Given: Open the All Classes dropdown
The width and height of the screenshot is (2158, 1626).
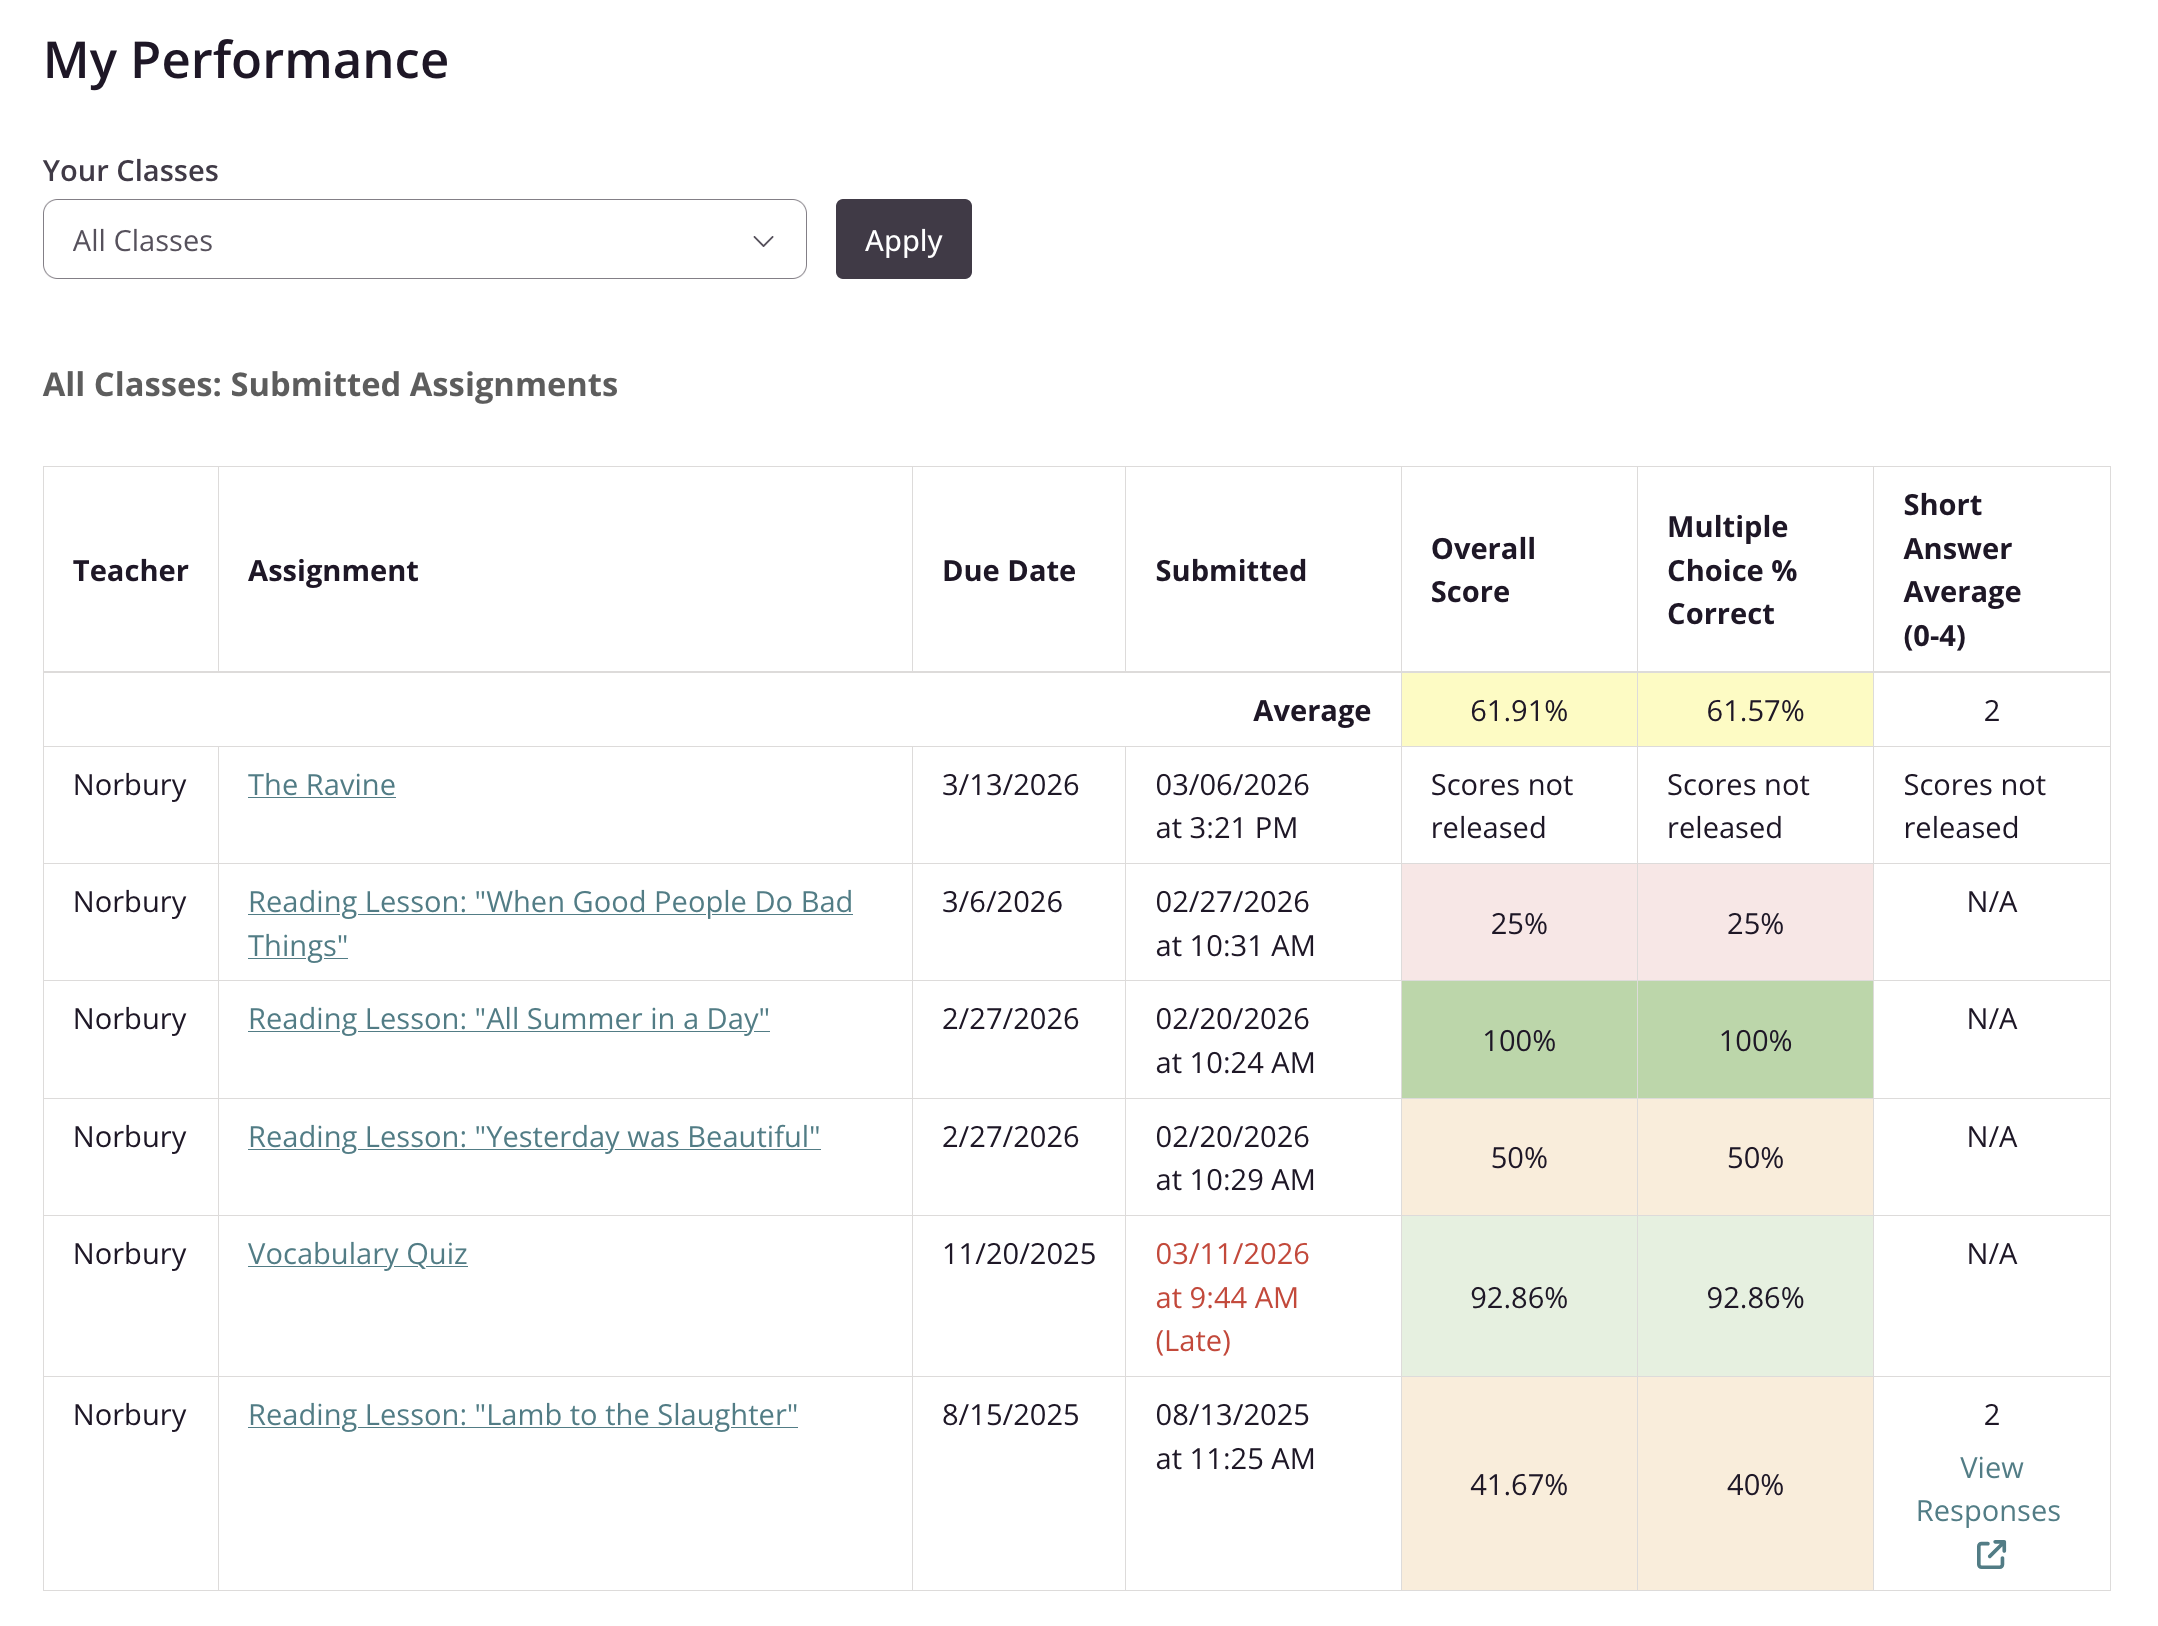Looking at the screenshot, I should point(424,240).
